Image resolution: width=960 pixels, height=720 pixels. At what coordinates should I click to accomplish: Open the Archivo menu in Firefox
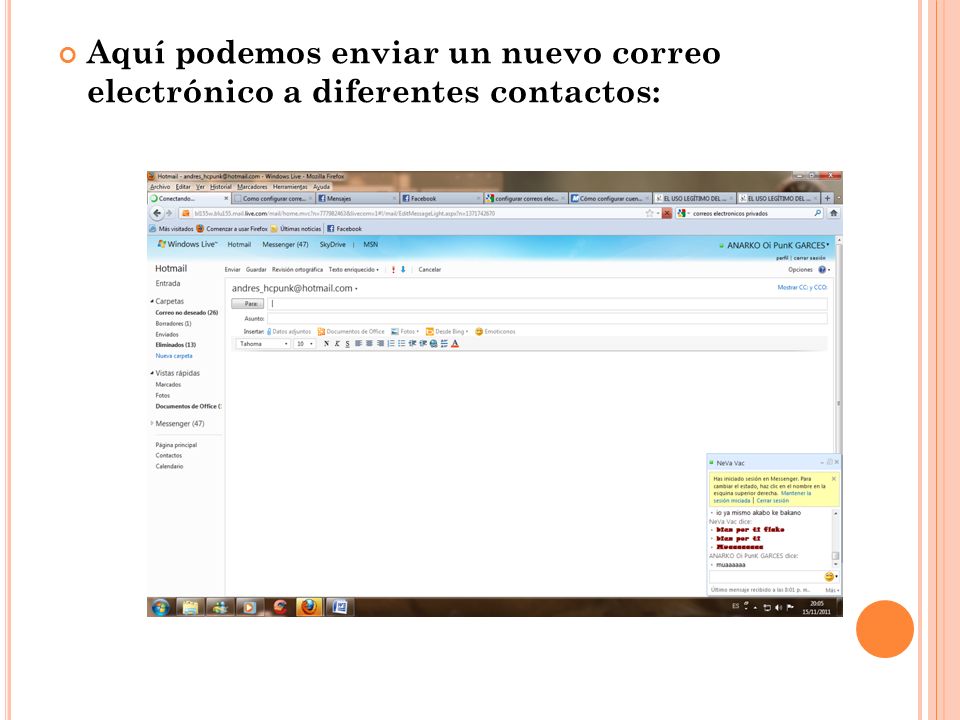(160, 187)
